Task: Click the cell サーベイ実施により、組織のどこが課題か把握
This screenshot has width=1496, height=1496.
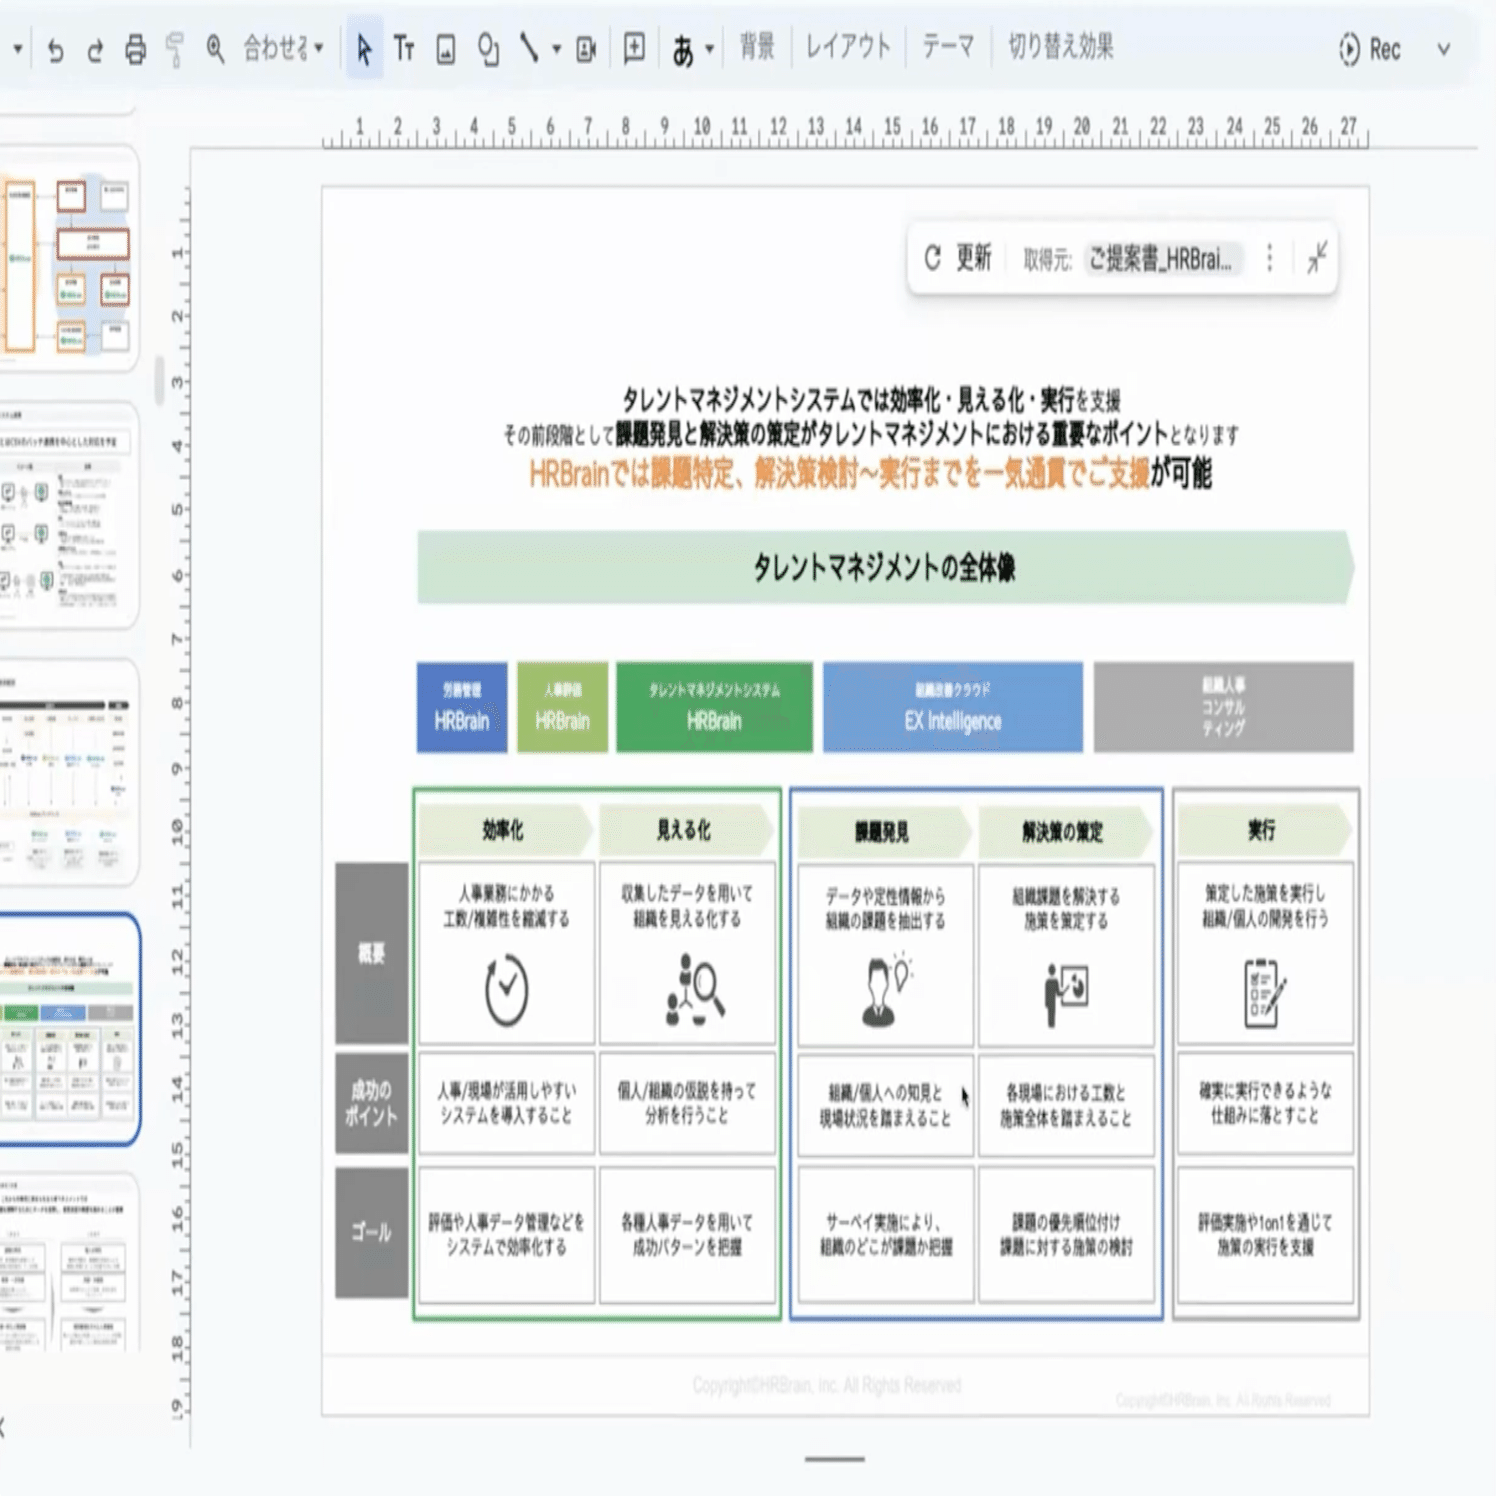Action: (886, 1234)
